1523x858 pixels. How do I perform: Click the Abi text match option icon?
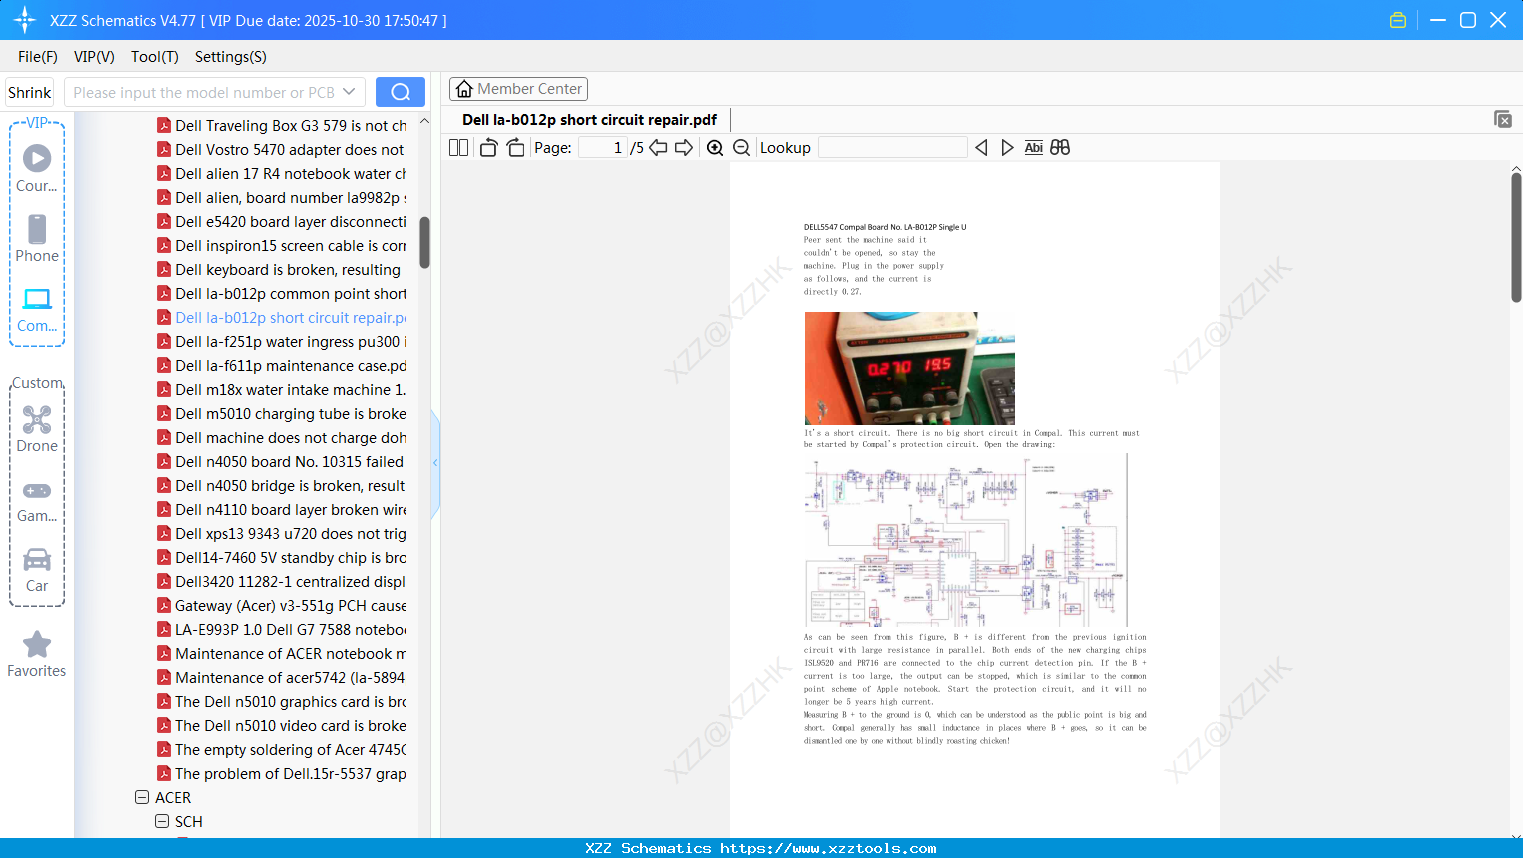(x=1034, y=148)
